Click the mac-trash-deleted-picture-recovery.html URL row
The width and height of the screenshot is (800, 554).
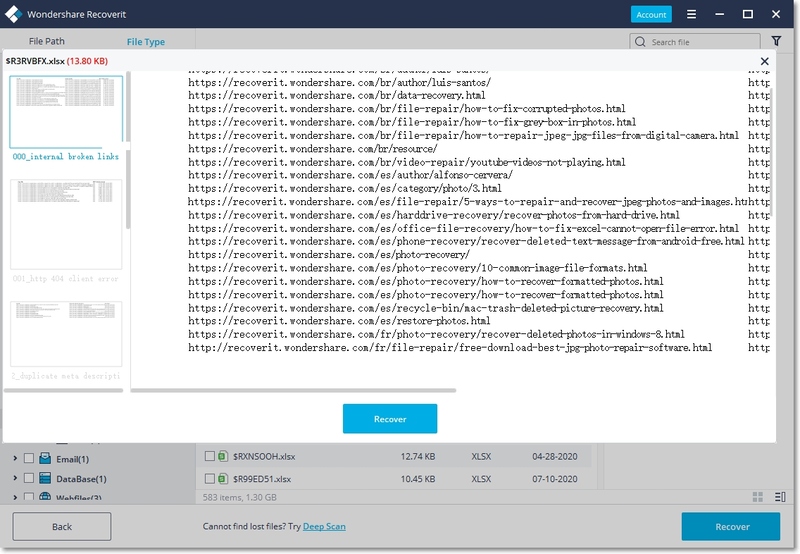pos(426,308)
